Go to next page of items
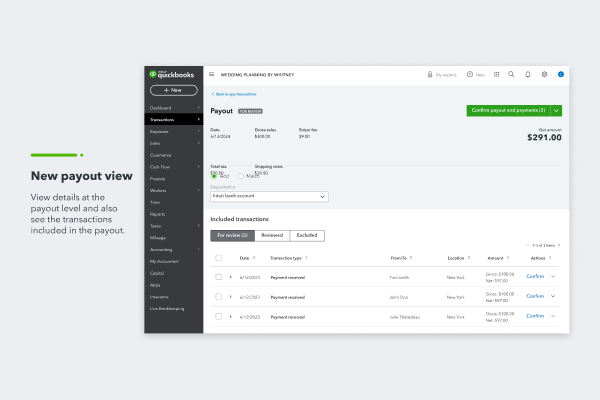This screenshot has height=400, width=600. tap(559, 245)
